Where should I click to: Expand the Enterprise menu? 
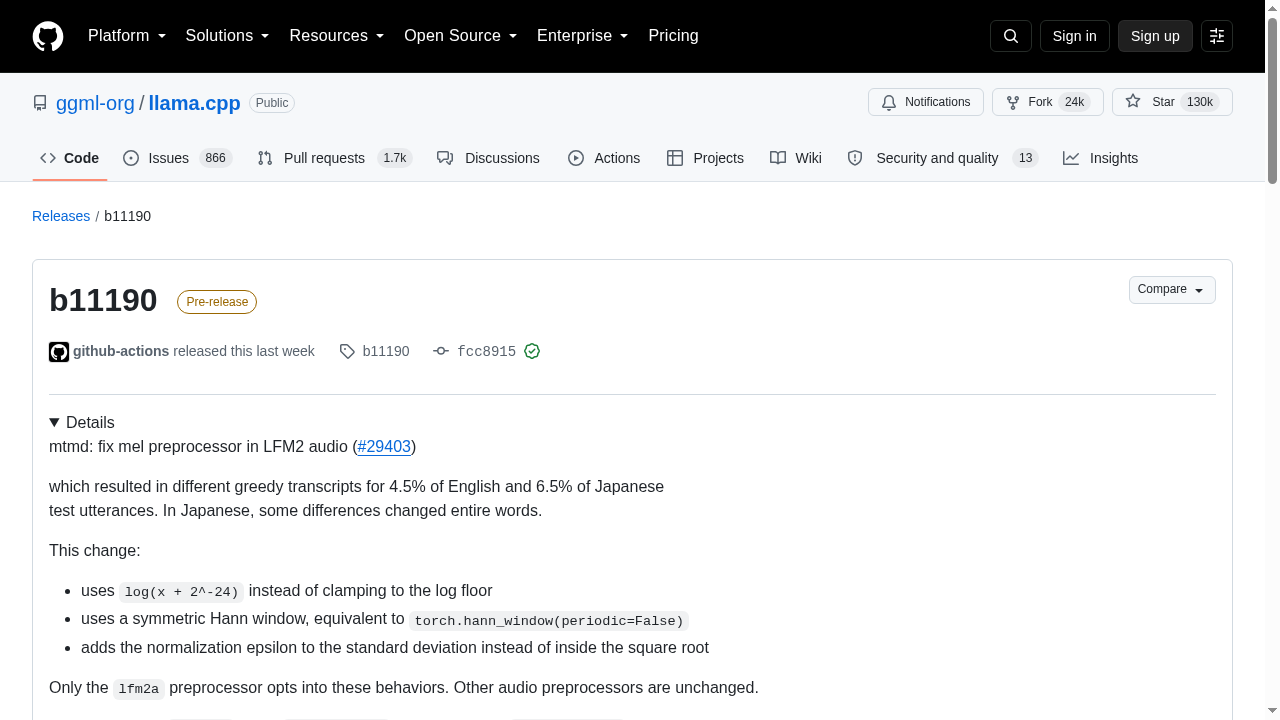pos(582,36)
